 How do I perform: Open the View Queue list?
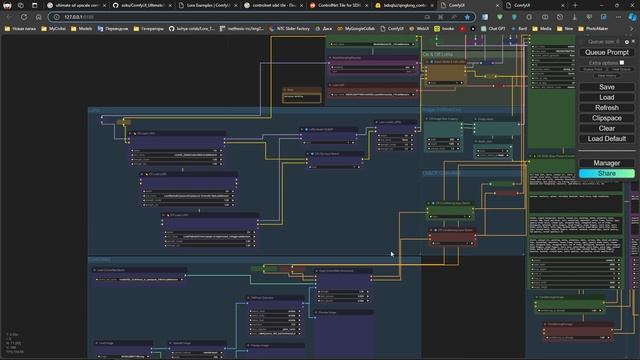(621, 69)
